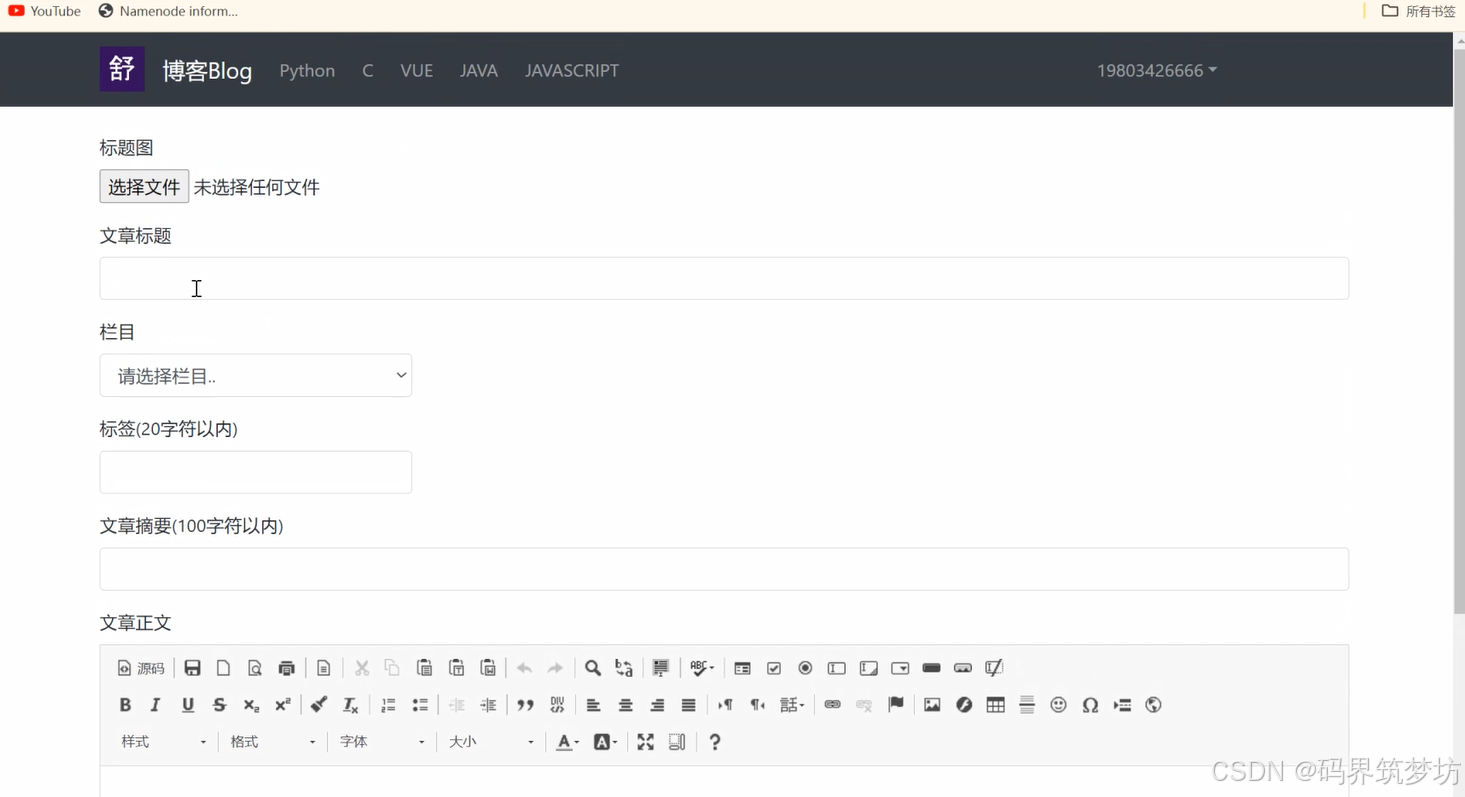This screenshot has height=797, width=1465.
Task: Open the 字体 font dropdown
Action: (382, 742)
